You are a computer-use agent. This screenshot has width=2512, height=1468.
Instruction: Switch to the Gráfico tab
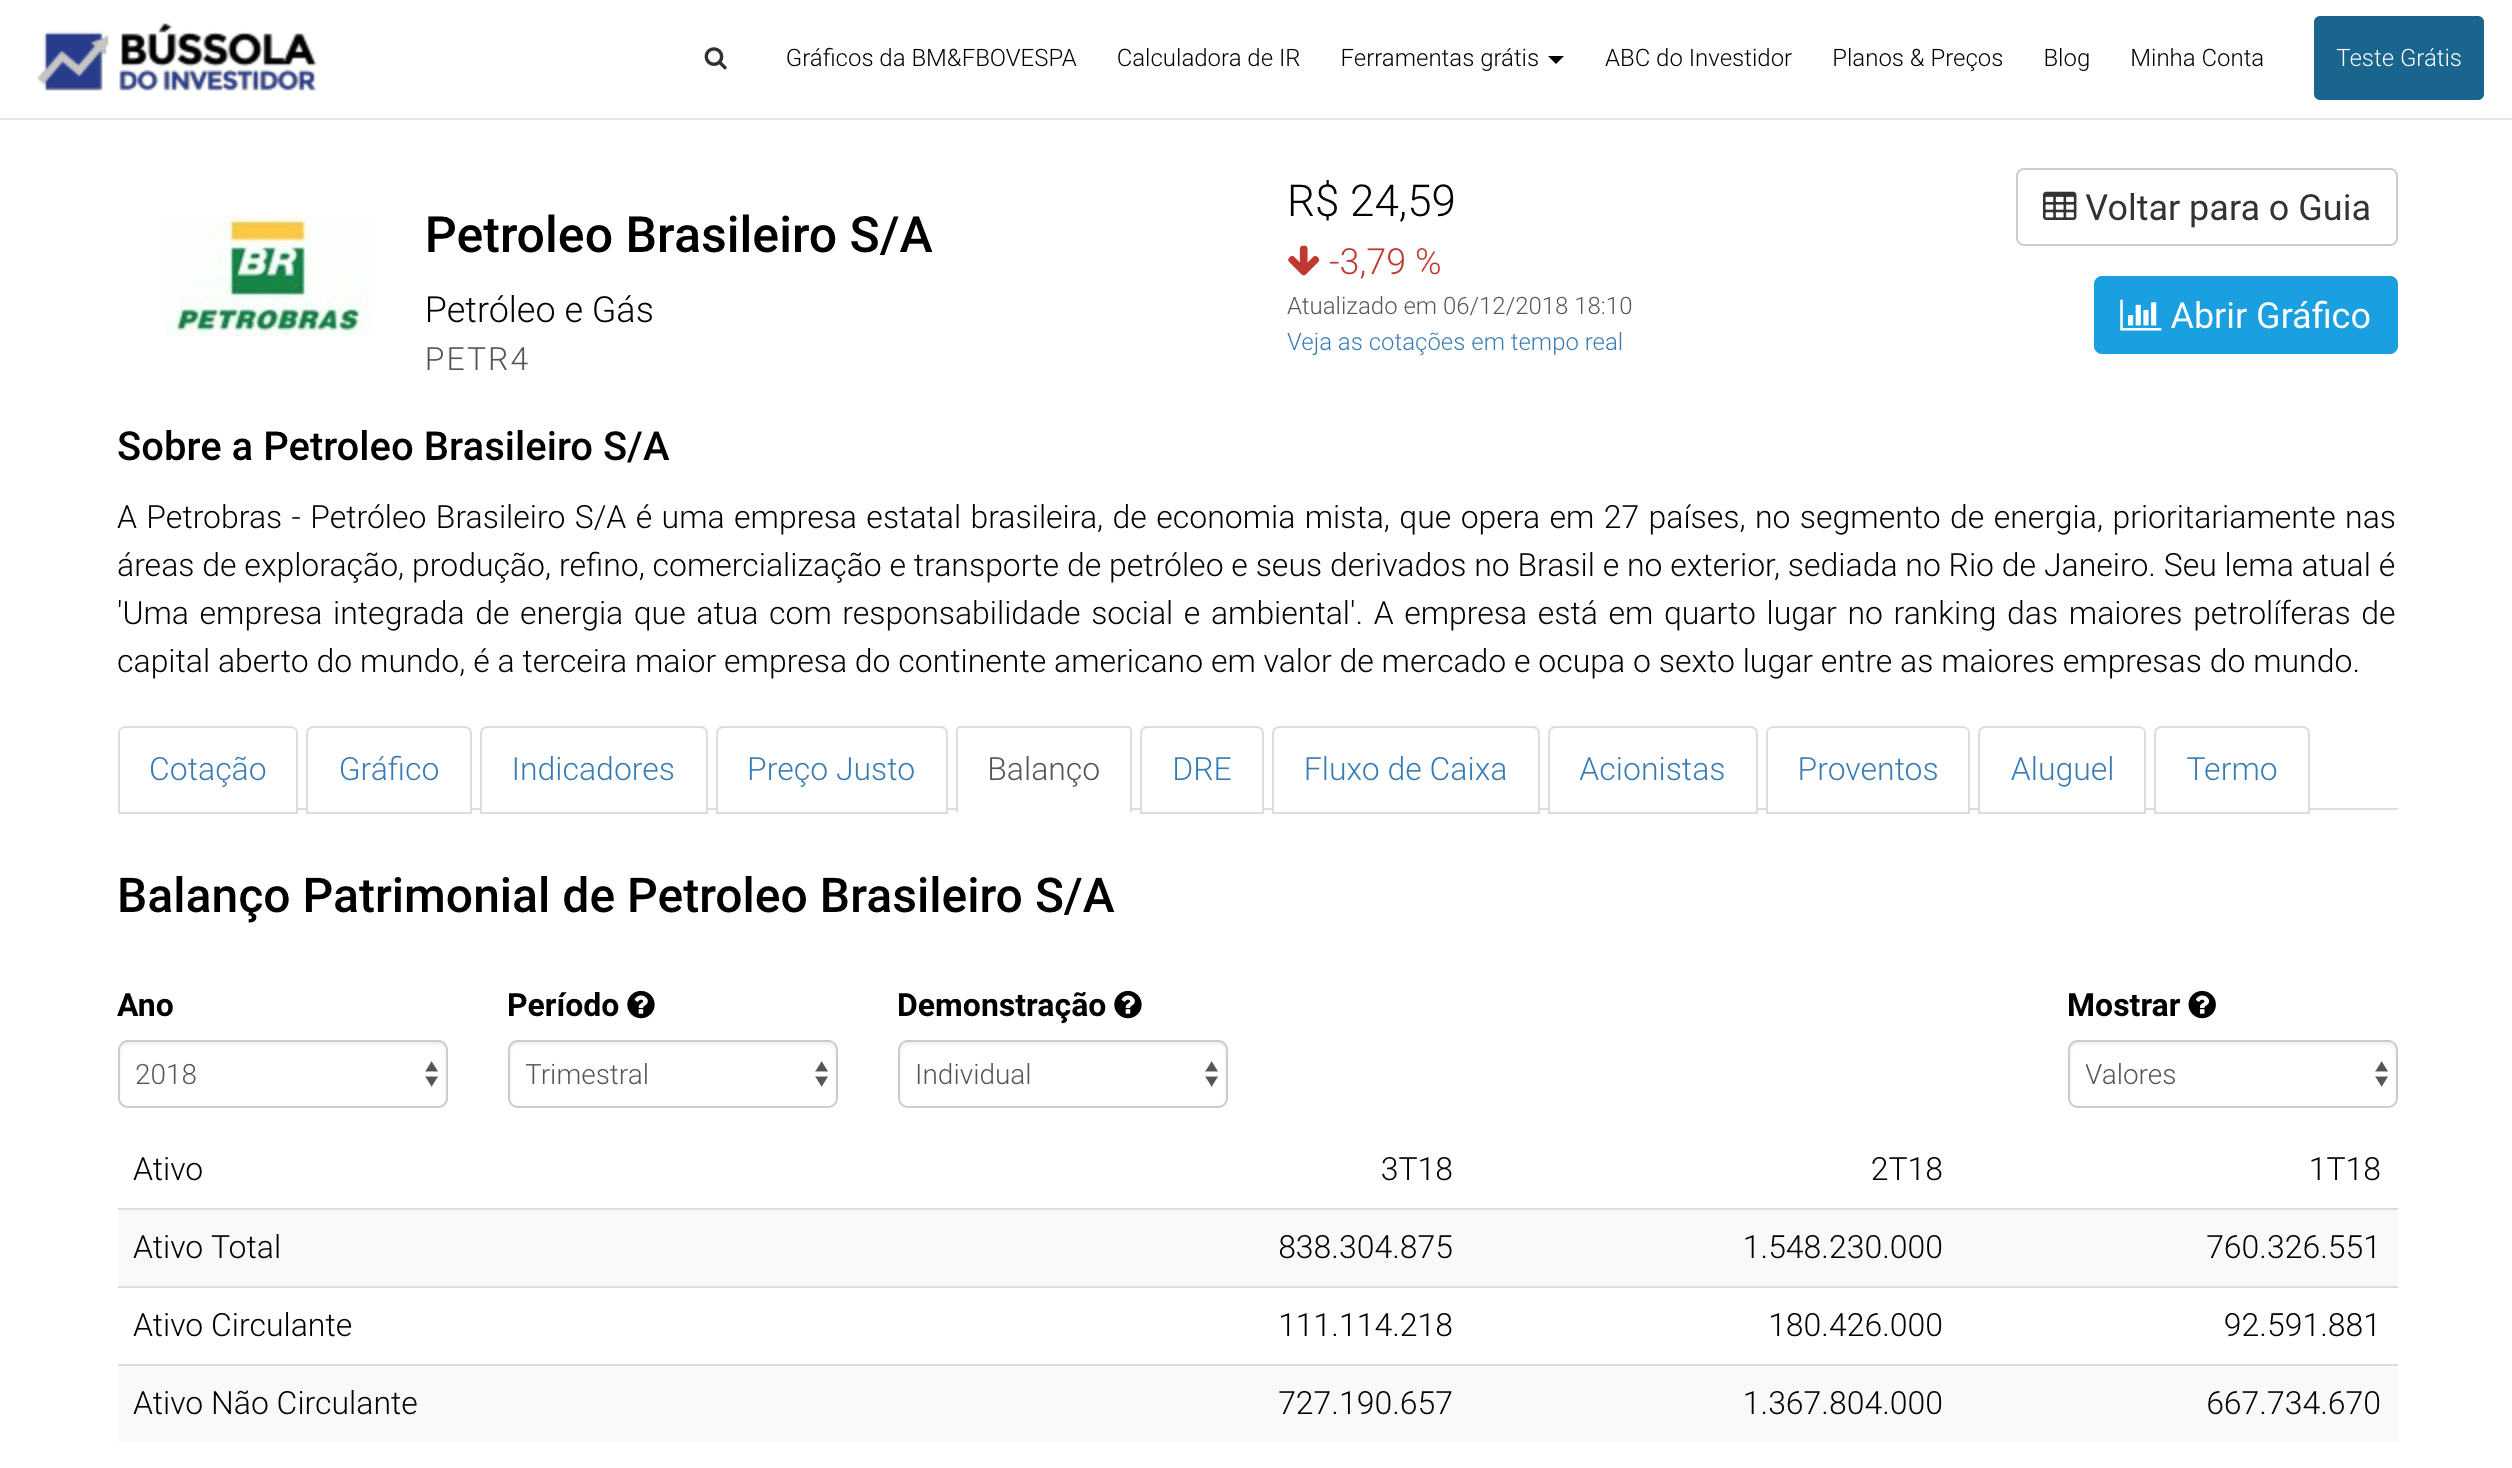coord(389,769)
